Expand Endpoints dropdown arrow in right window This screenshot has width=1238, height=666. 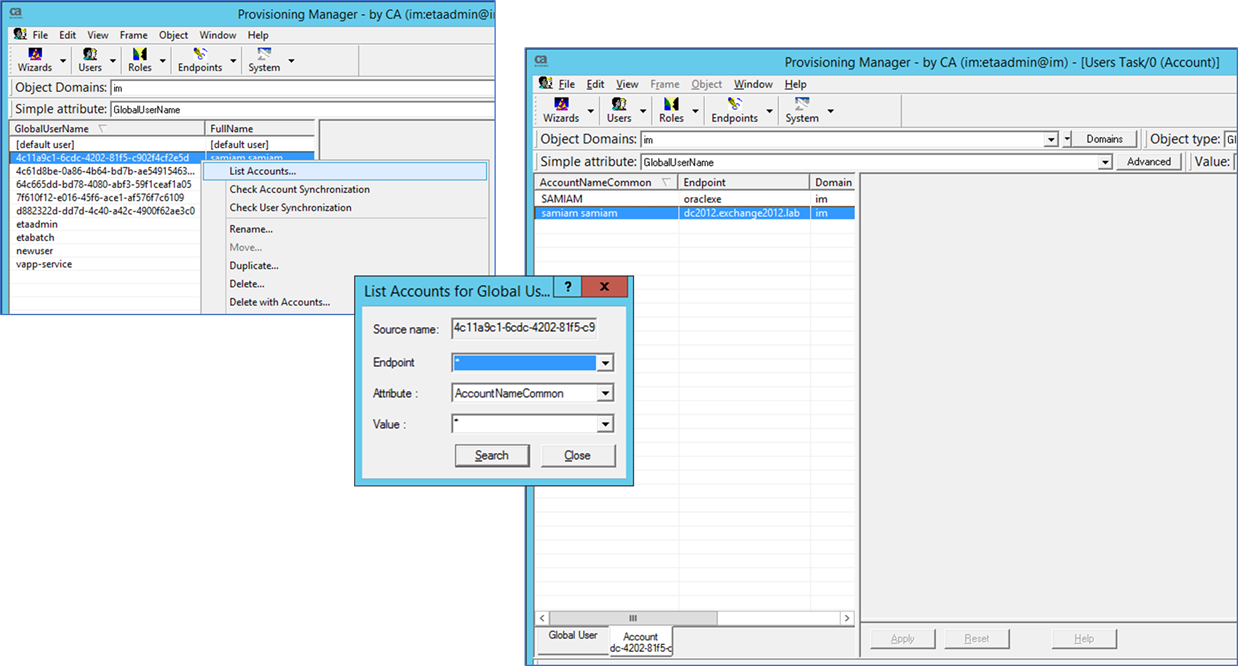tap(769, 111)
